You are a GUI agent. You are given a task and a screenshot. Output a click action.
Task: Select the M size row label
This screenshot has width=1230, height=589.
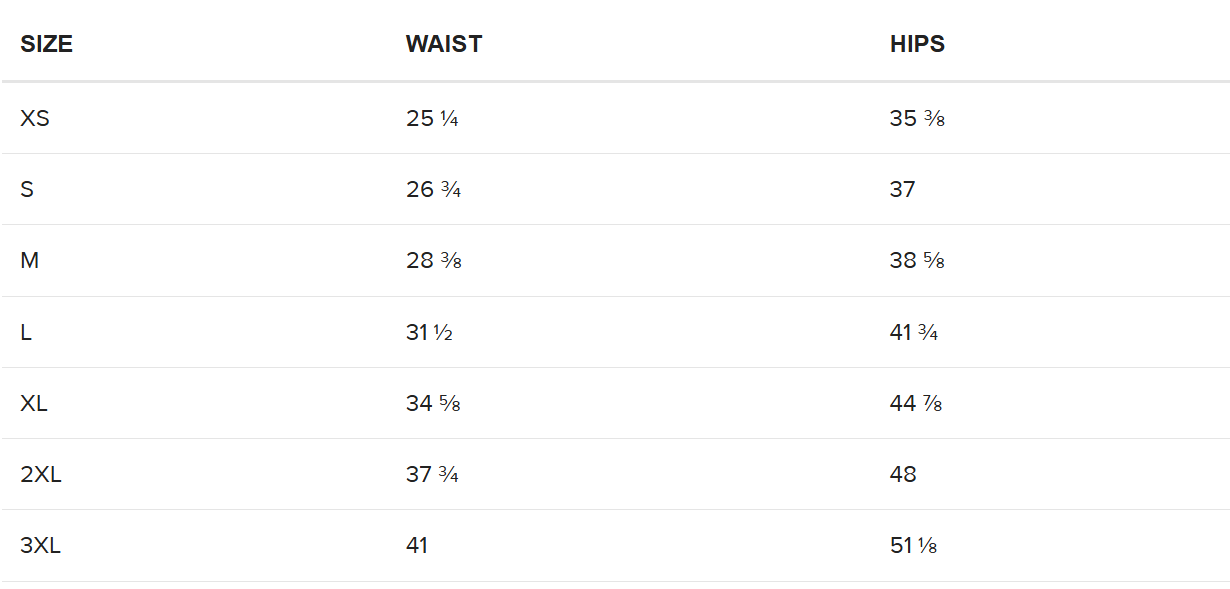pos(30,260)
